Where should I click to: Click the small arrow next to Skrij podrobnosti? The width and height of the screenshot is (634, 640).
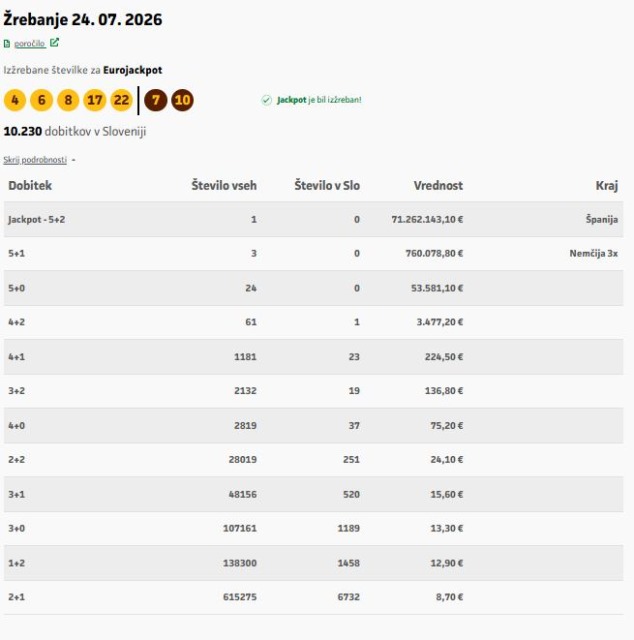[x=73, y=160]
